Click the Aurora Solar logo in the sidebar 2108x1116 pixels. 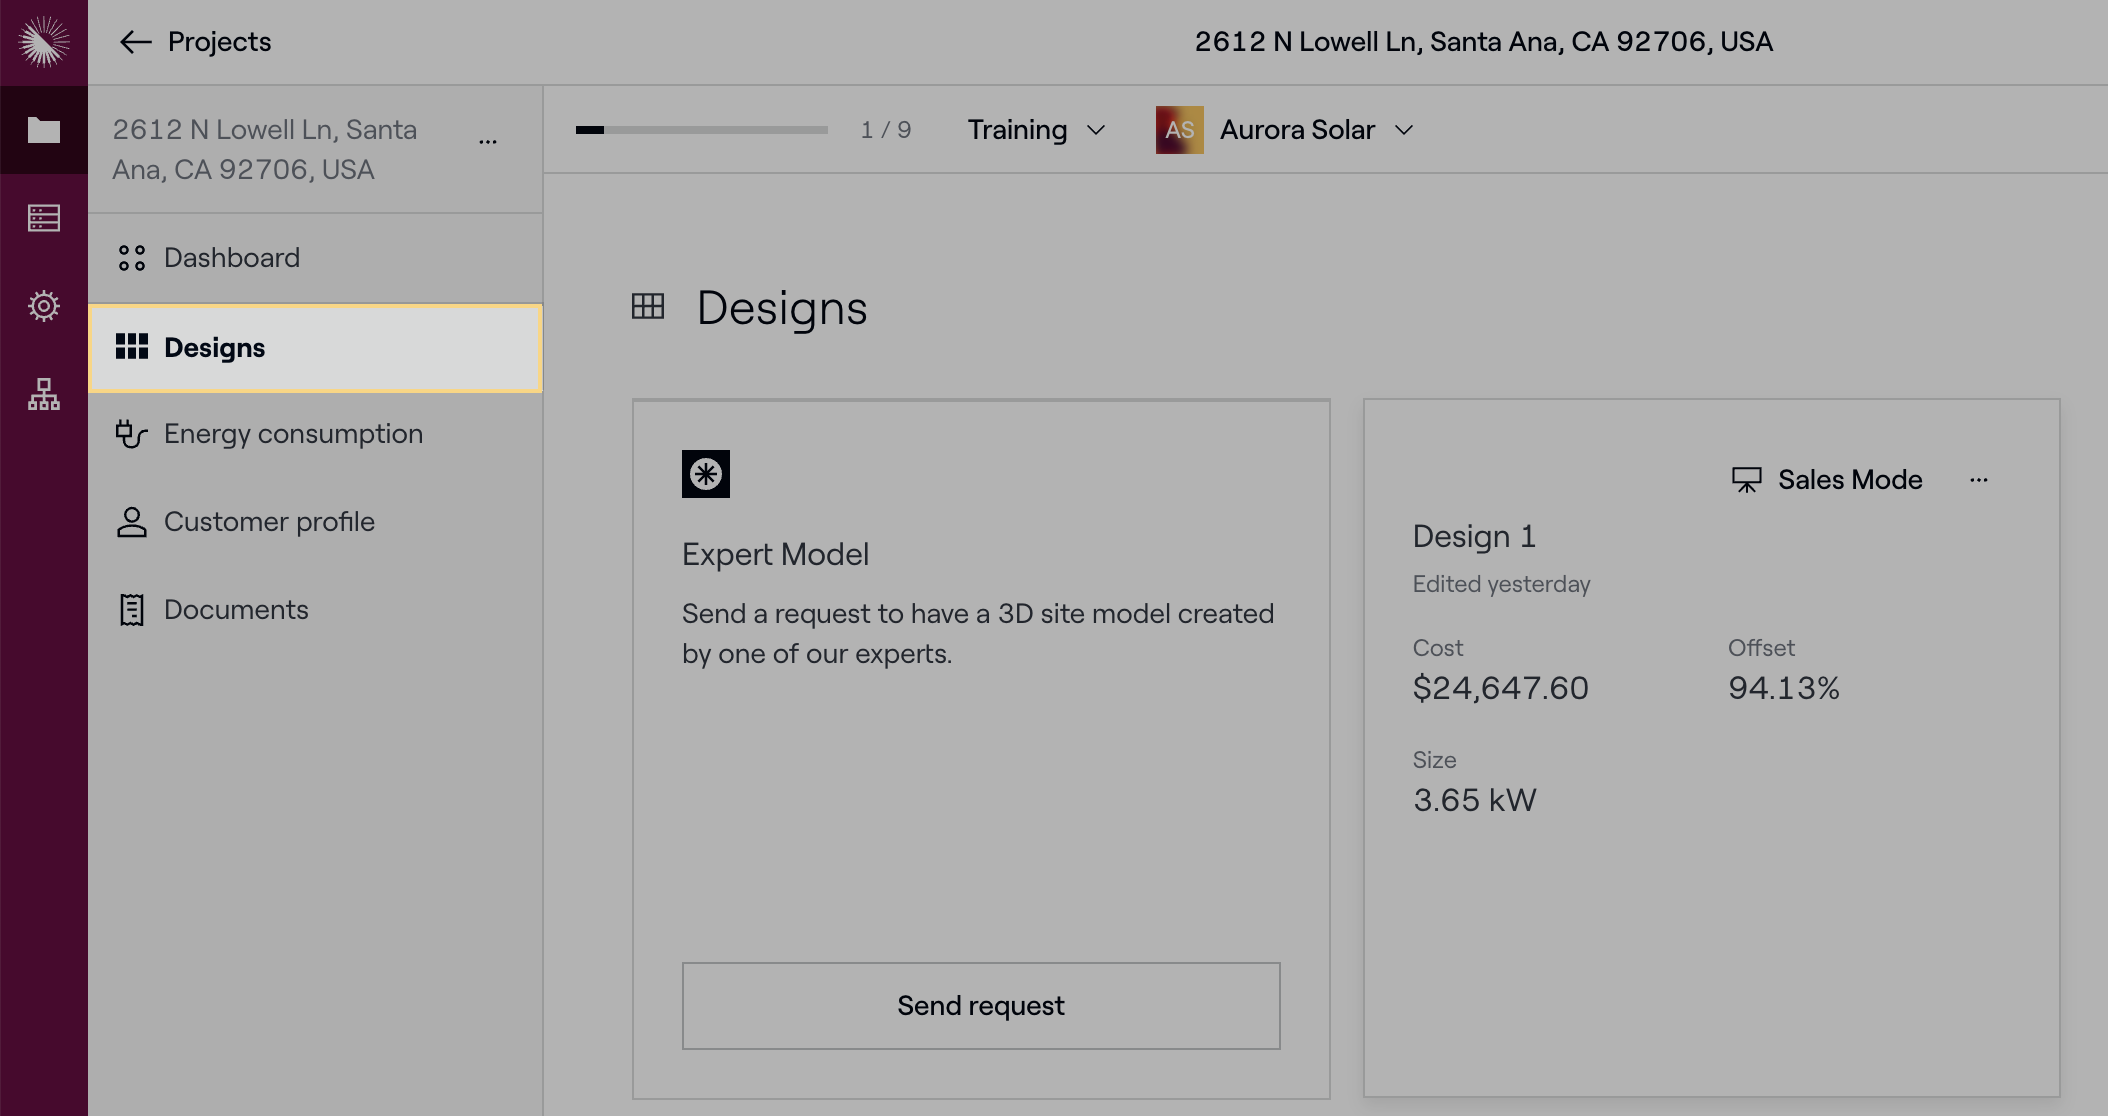[43, 43]
